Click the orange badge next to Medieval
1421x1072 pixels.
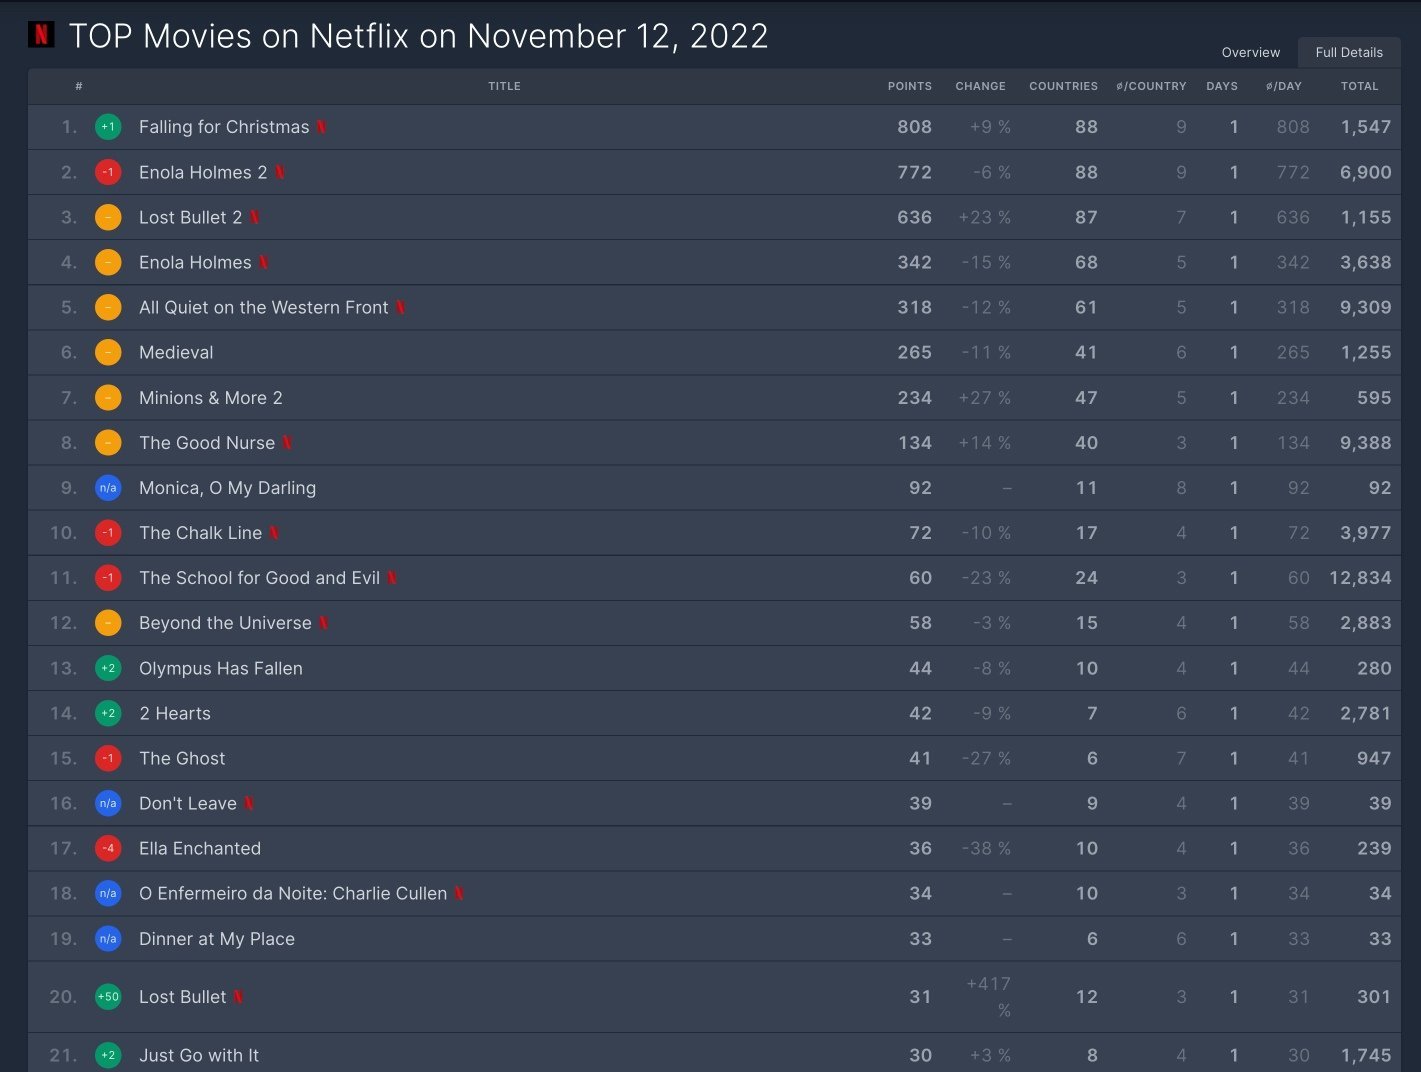(108, 353)
